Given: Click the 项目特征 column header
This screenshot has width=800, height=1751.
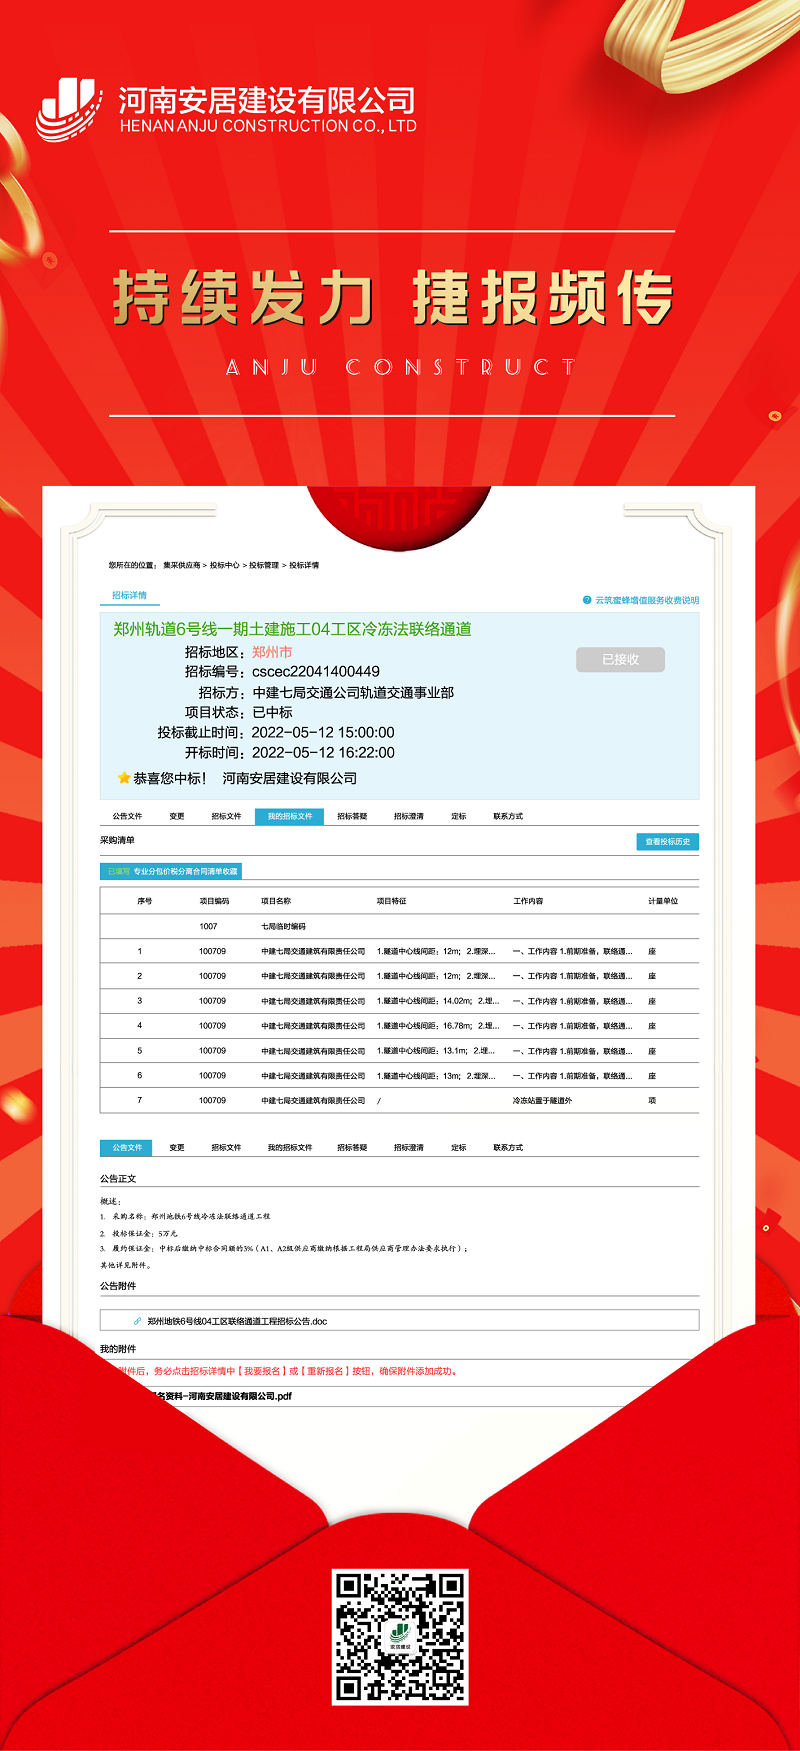Looking at the screenshot, I should [391, 901].
